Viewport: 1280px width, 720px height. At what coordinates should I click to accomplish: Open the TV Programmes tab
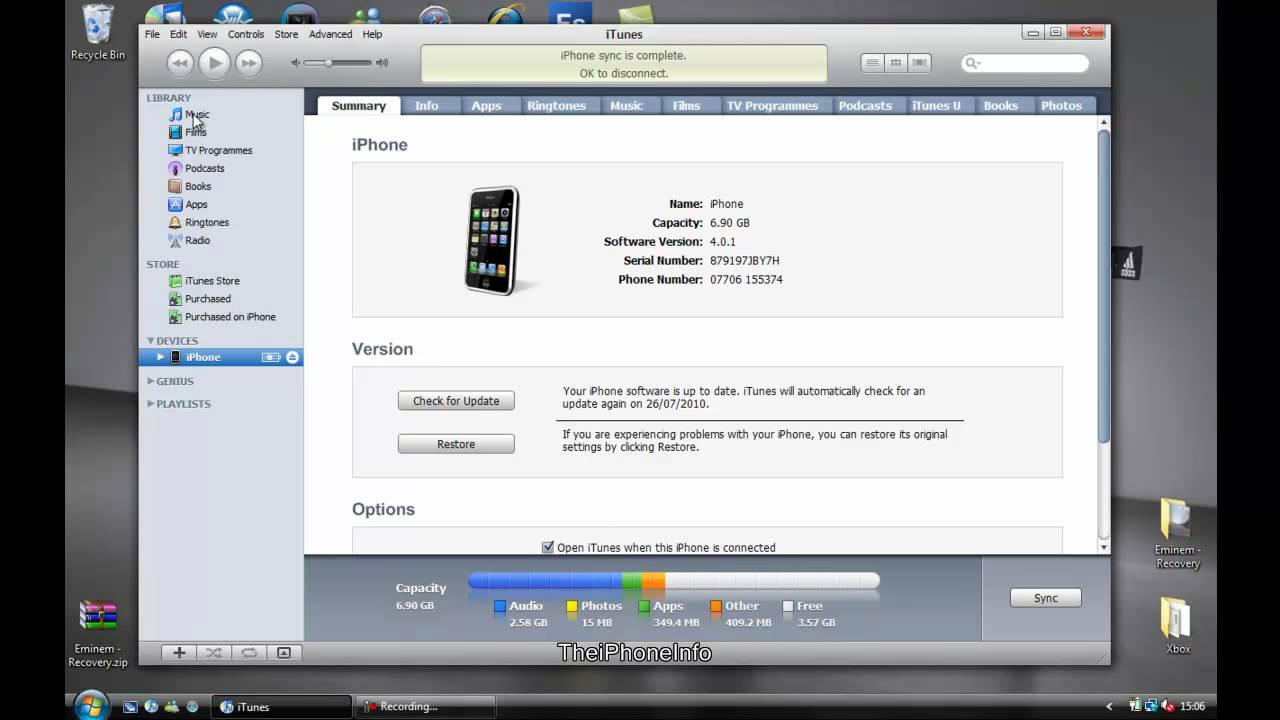772,105
